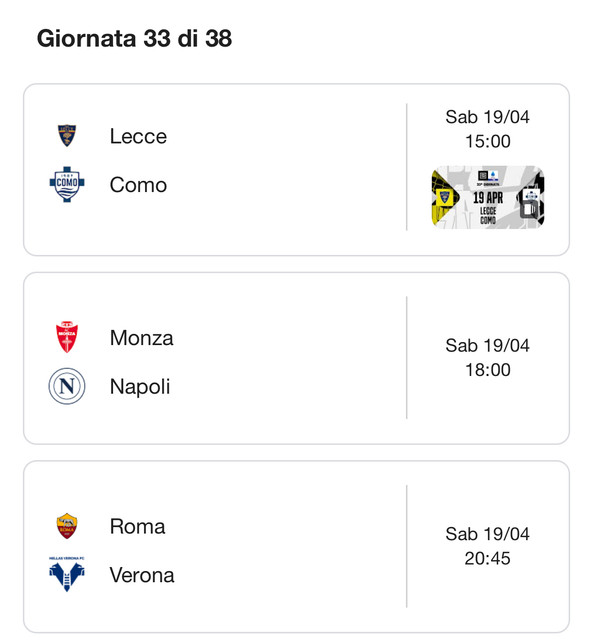Click the Como club logo
The width and height of the screenshot is (593, 640).
(x=67, y=184)
